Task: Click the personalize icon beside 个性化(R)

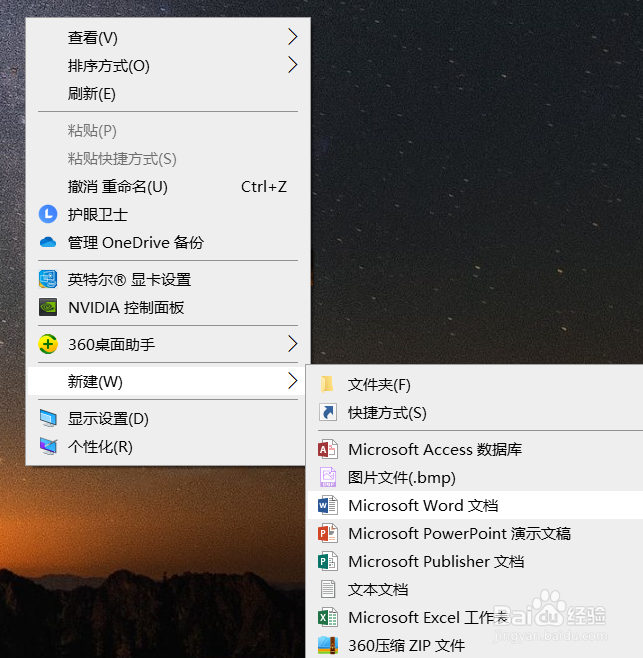Action: click(48, 446)
